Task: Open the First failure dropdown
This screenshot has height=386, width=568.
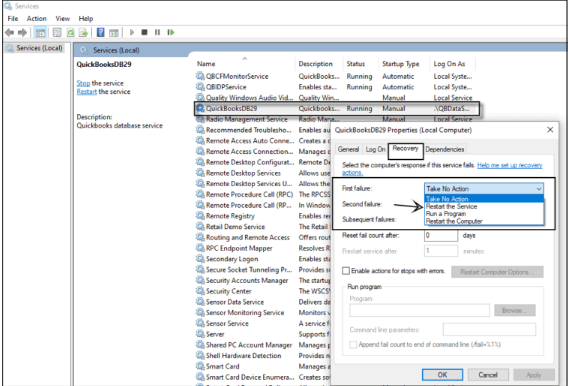Action: tap(484, 189)
